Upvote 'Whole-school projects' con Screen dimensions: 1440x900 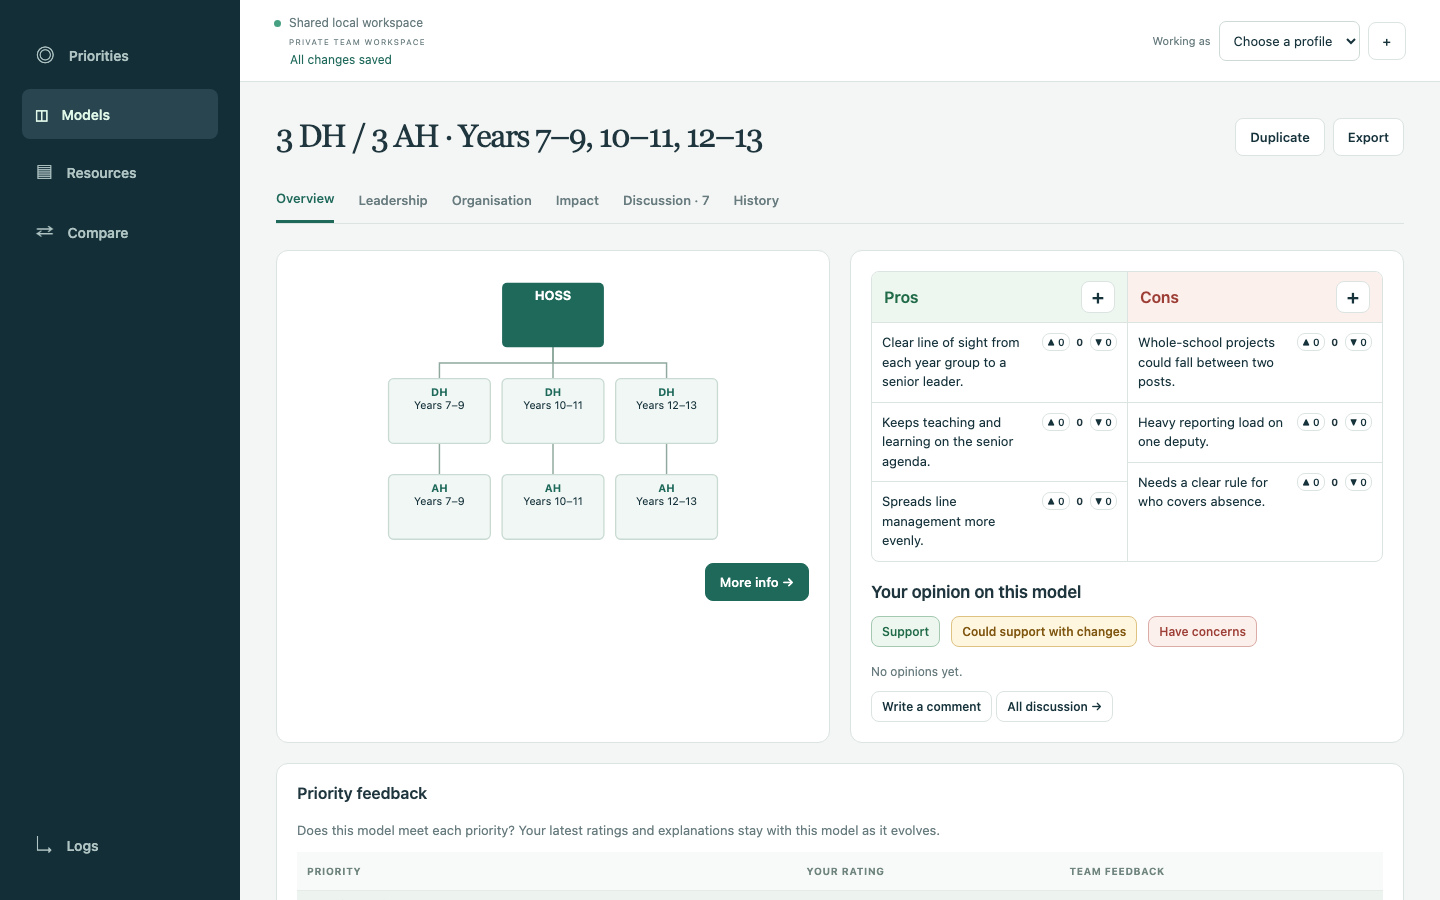pos(1311,342)
